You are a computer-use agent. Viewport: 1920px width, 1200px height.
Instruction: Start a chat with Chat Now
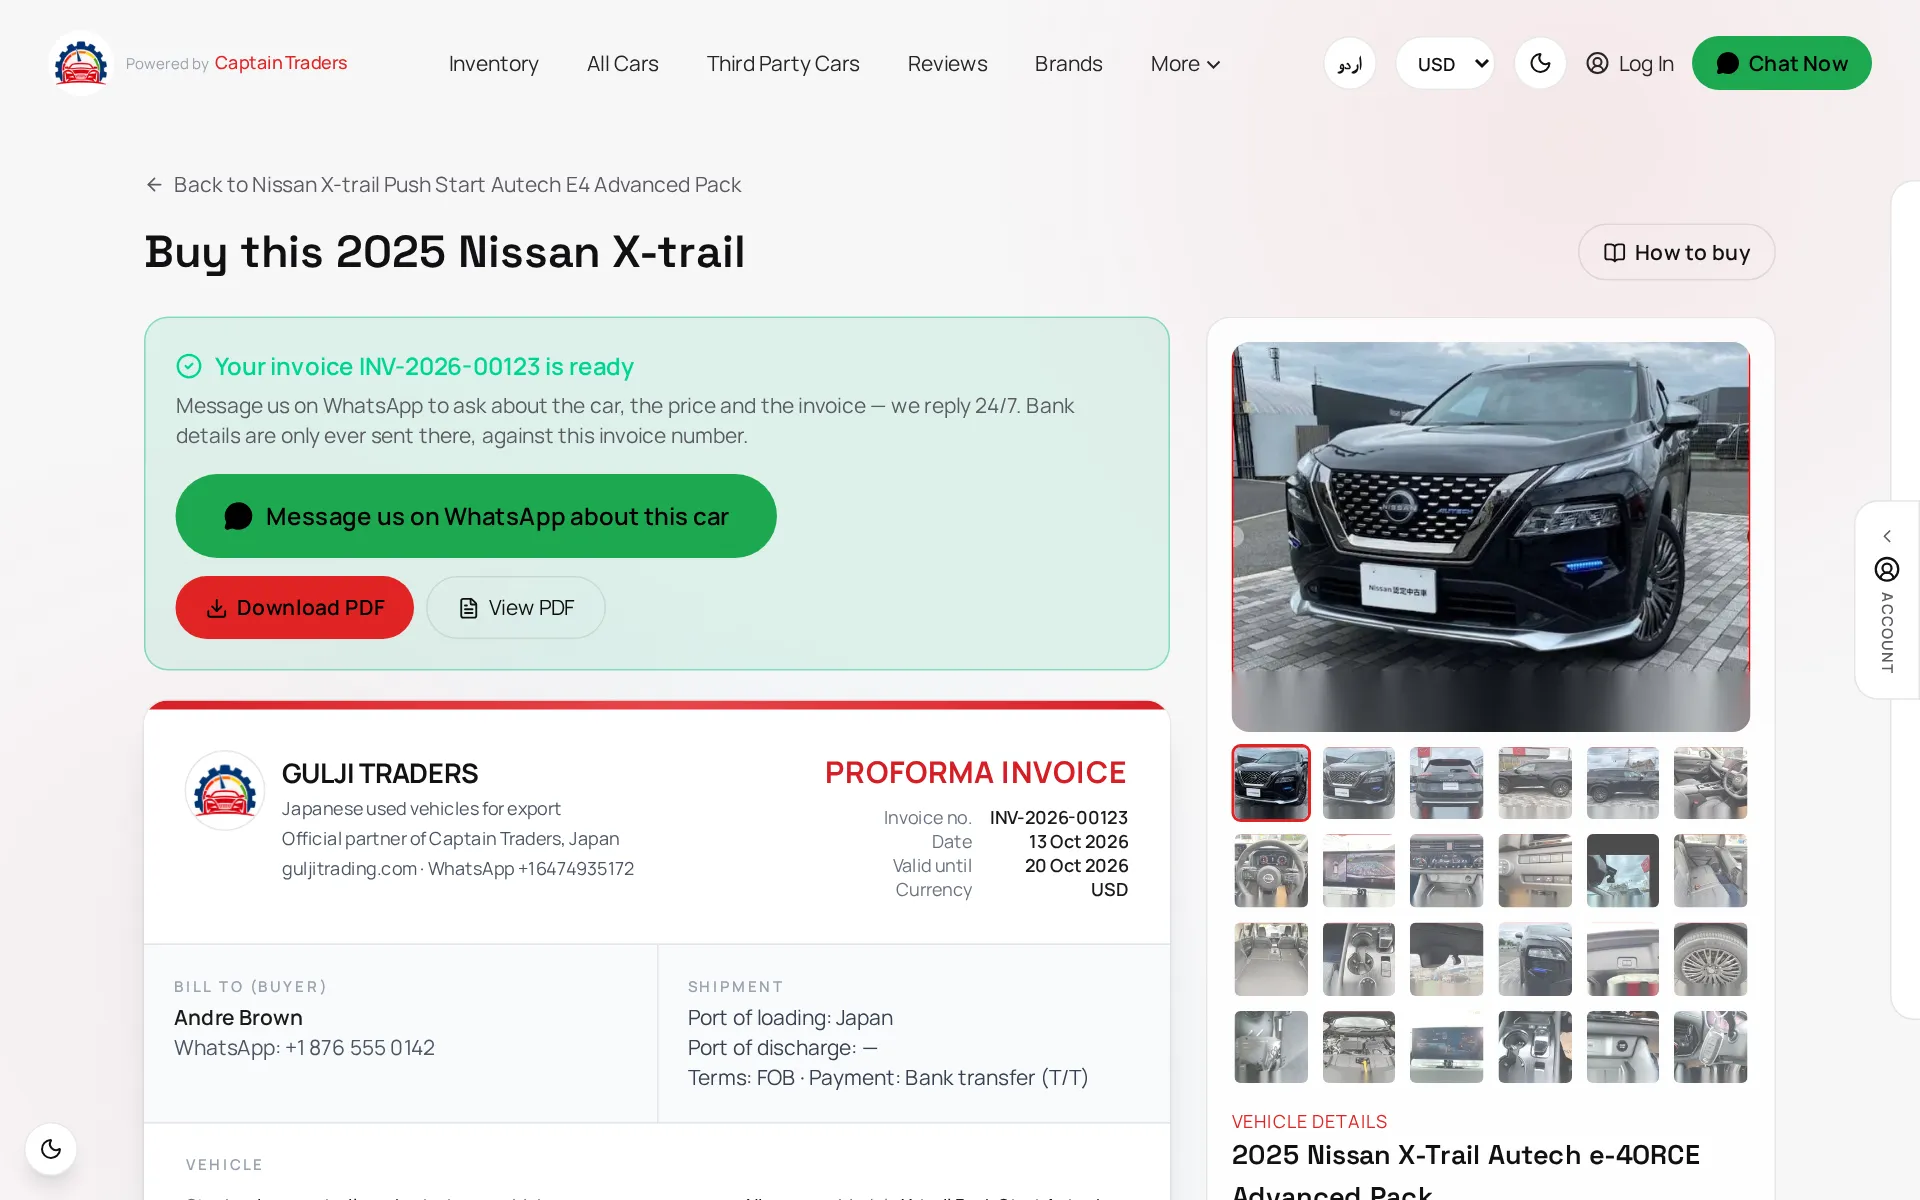point(1781,63)
